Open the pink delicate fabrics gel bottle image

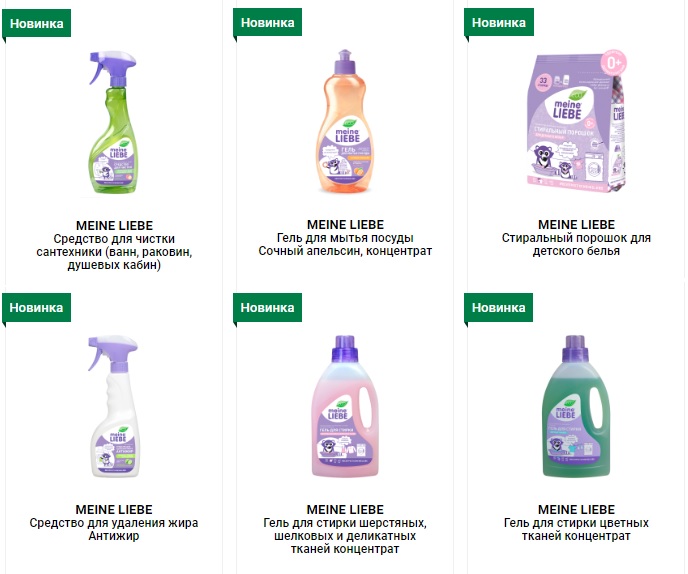click(x=345, y=406)
